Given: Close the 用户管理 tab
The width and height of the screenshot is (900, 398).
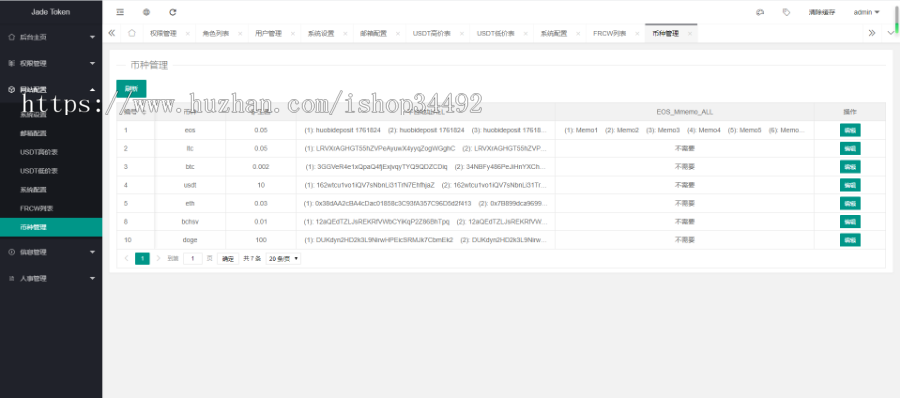Looking at the screenshot, I should pos(293,34).
